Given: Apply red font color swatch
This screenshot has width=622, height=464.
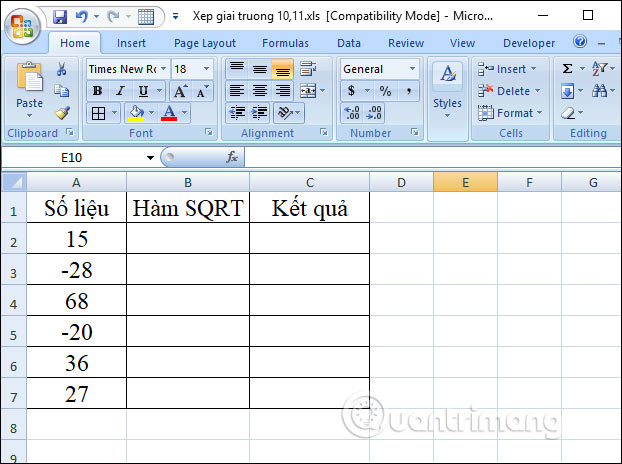Looking at the screenshot, I should (x=169, y=113).
